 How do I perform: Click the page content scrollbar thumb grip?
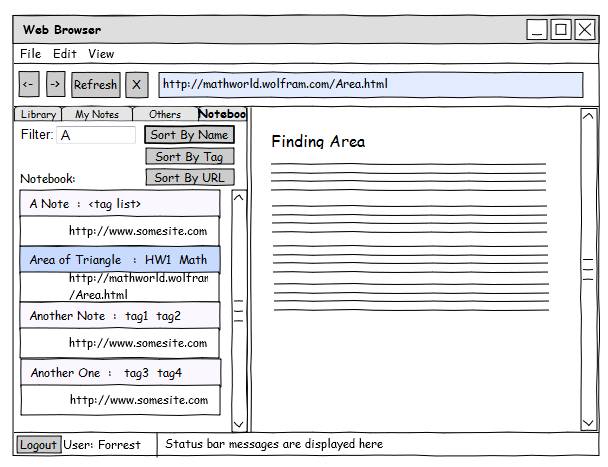588,269
